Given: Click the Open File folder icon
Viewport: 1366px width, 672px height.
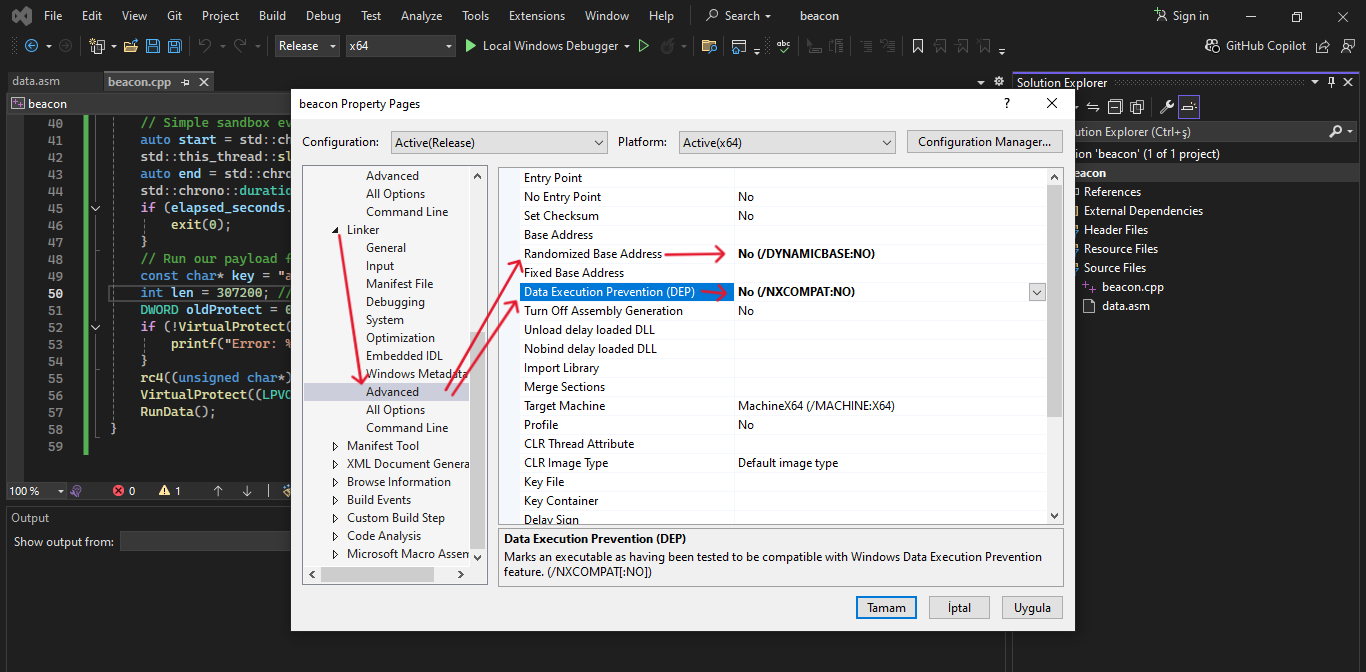Looking at the screenshot, I should [132, 46].
